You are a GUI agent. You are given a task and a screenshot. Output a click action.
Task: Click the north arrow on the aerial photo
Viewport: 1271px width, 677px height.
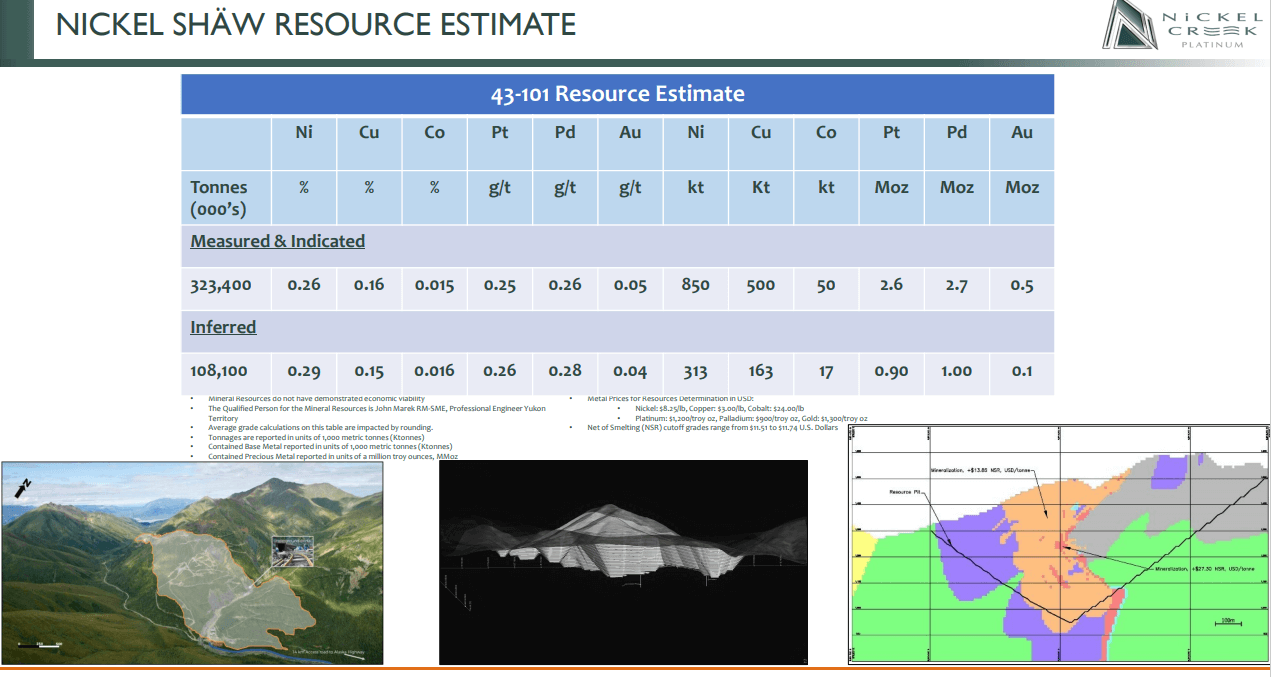tap(22, 487)
